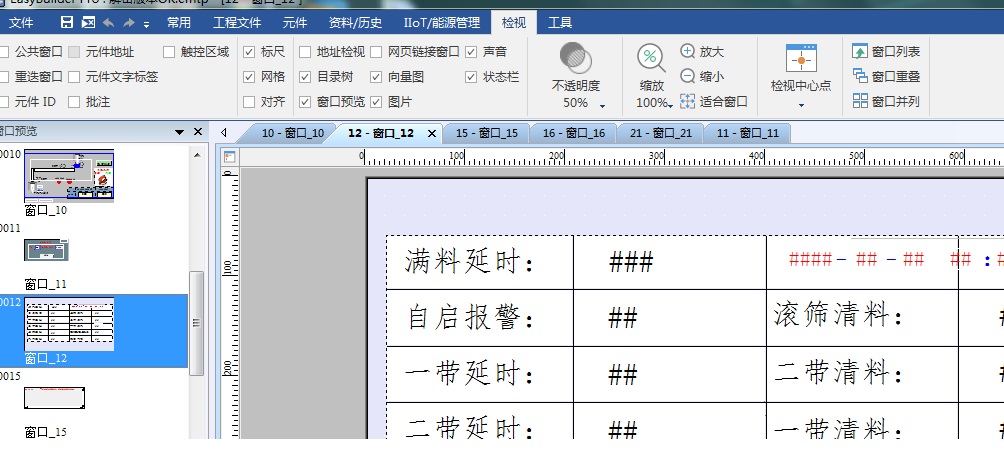Select the 窗口_10 preview thumbnail
Screen dimensions: 1004x460
pos(69,176)
